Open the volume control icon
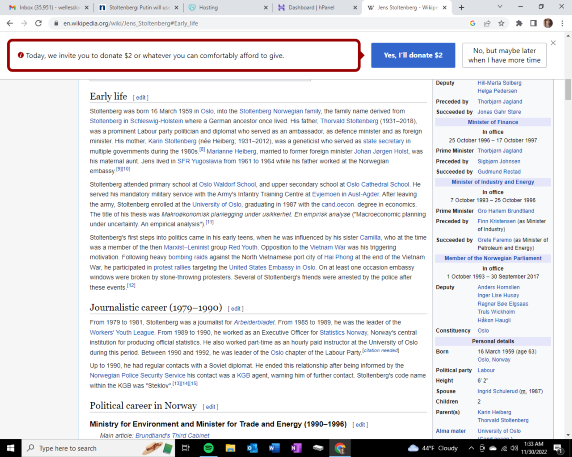Viewport: 572px width, 457px height. coord(514,448)
